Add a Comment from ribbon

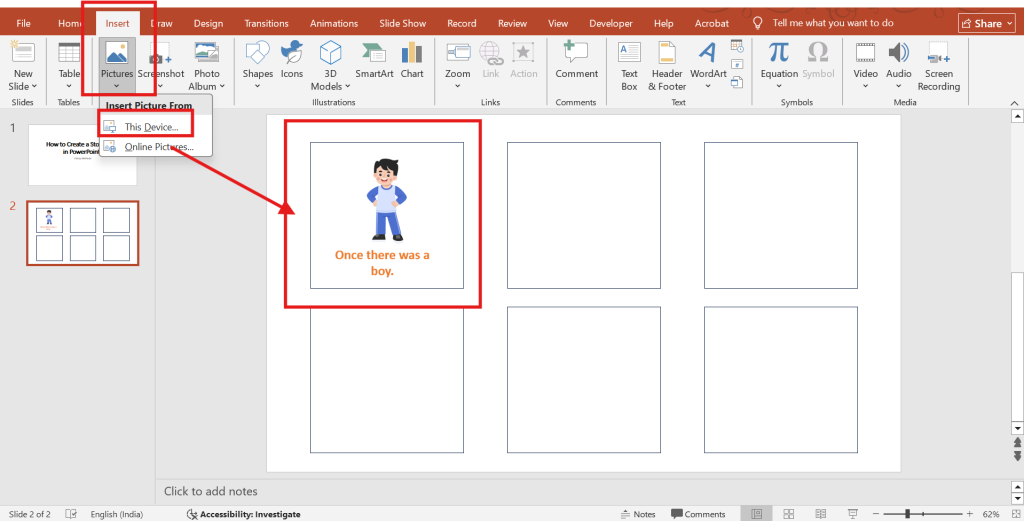[576, 59]
